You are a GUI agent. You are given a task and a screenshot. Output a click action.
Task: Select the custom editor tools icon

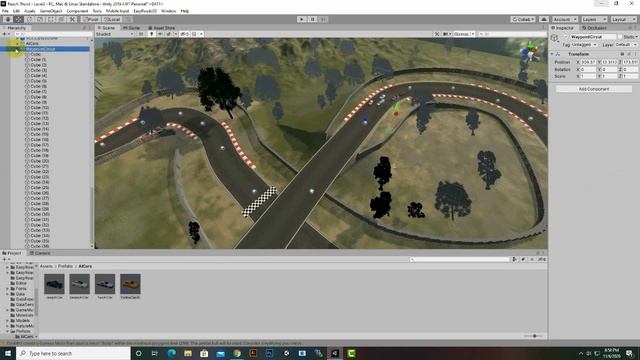(72, 19)
